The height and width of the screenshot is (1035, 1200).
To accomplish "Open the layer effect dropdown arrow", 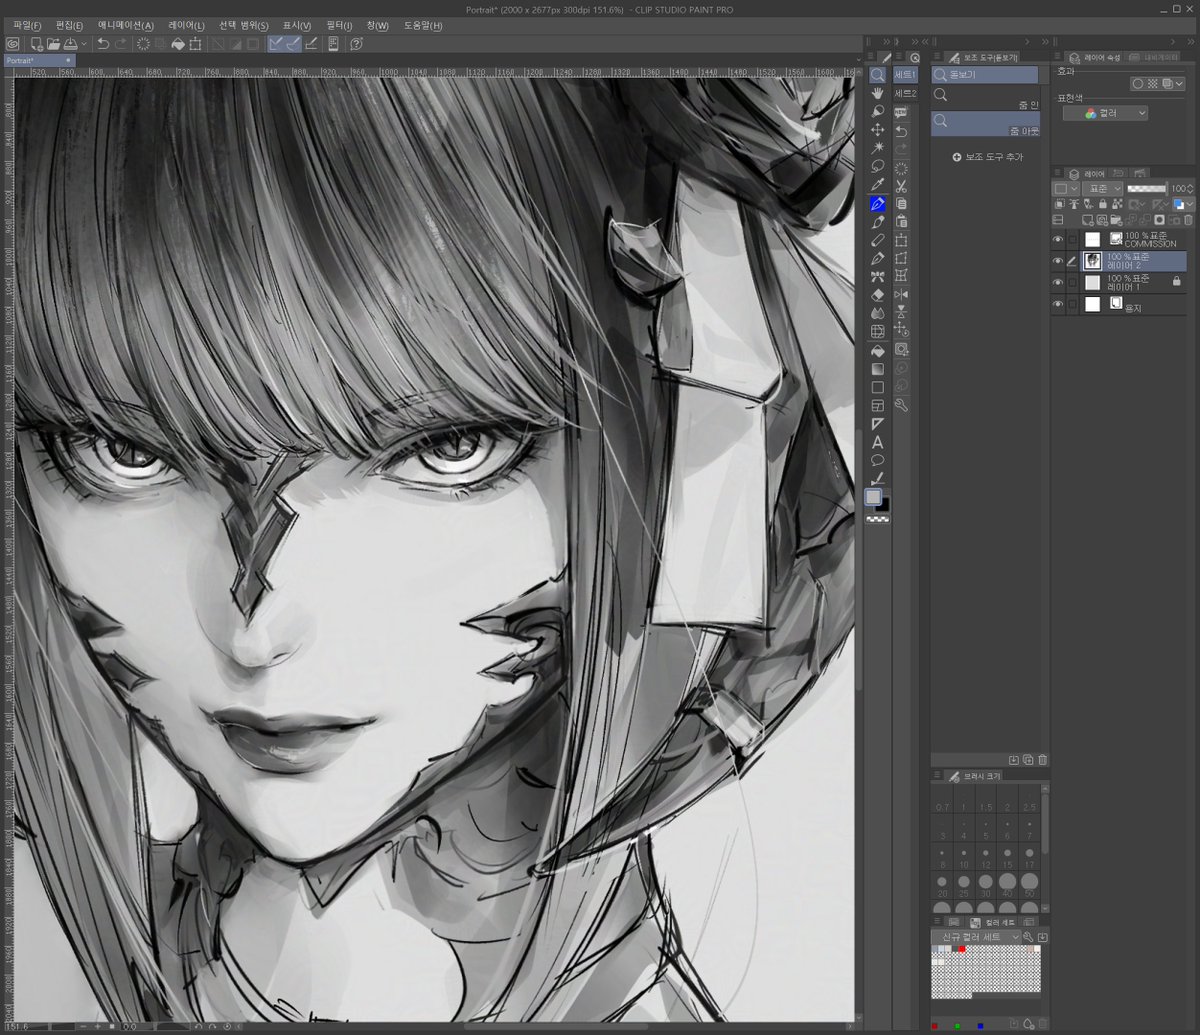I will coord(1181,84).
